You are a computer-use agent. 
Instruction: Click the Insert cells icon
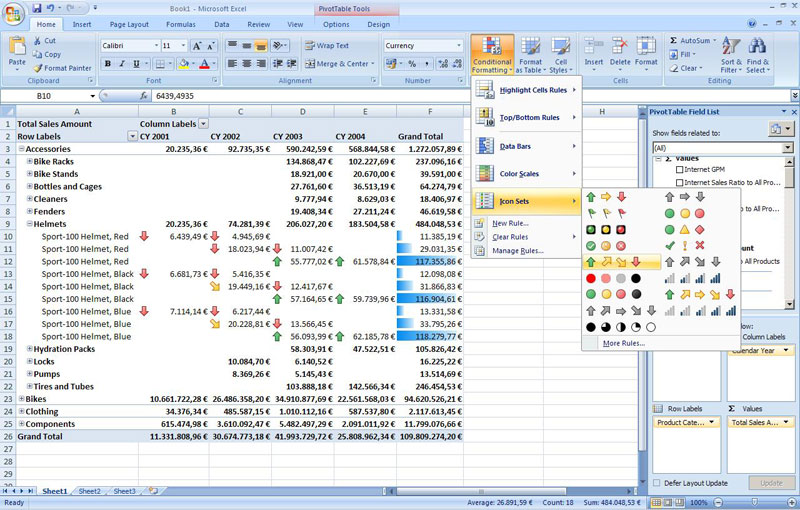[593, 46]
